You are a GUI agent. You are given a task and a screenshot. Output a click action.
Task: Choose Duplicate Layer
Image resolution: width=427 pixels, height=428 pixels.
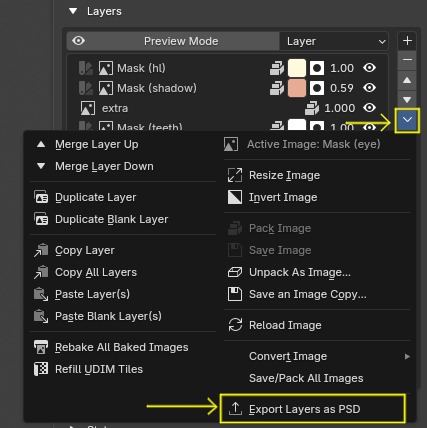(123, 197)
